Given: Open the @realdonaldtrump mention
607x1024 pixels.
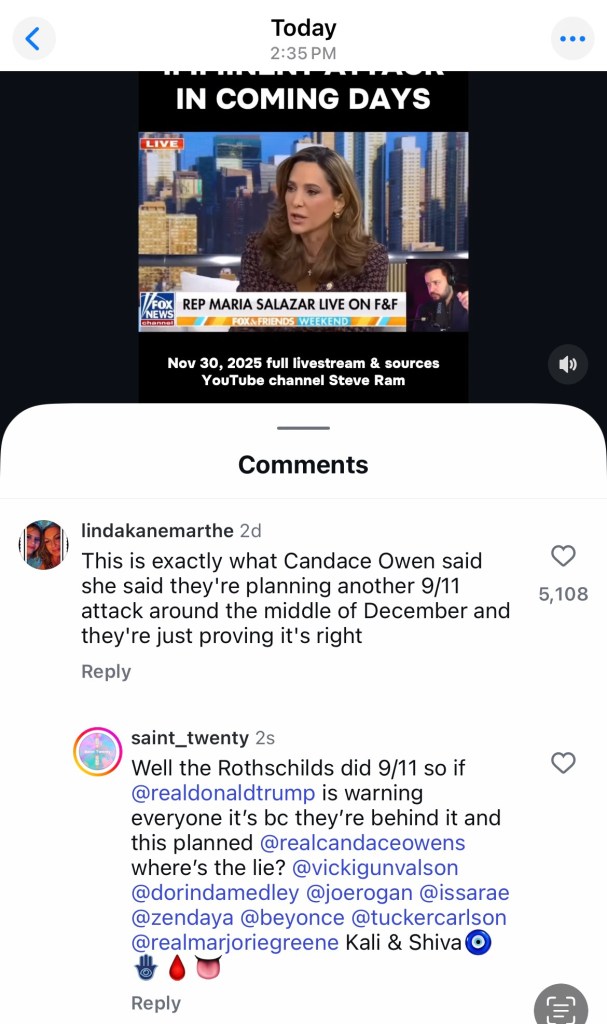Looking at the screenshot, I should point(223,793).
